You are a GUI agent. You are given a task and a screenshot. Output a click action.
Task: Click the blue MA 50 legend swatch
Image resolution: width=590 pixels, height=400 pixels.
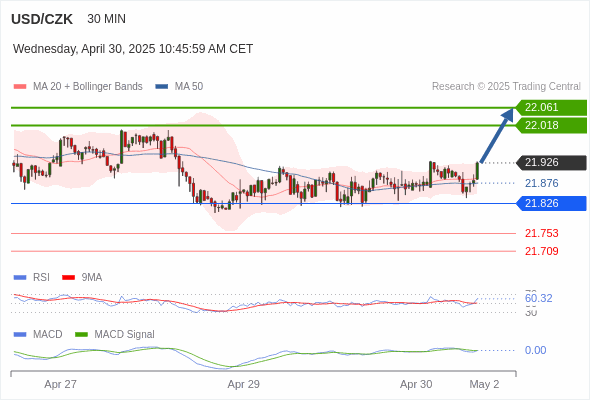pyautogui.click(x=161, y=87)
